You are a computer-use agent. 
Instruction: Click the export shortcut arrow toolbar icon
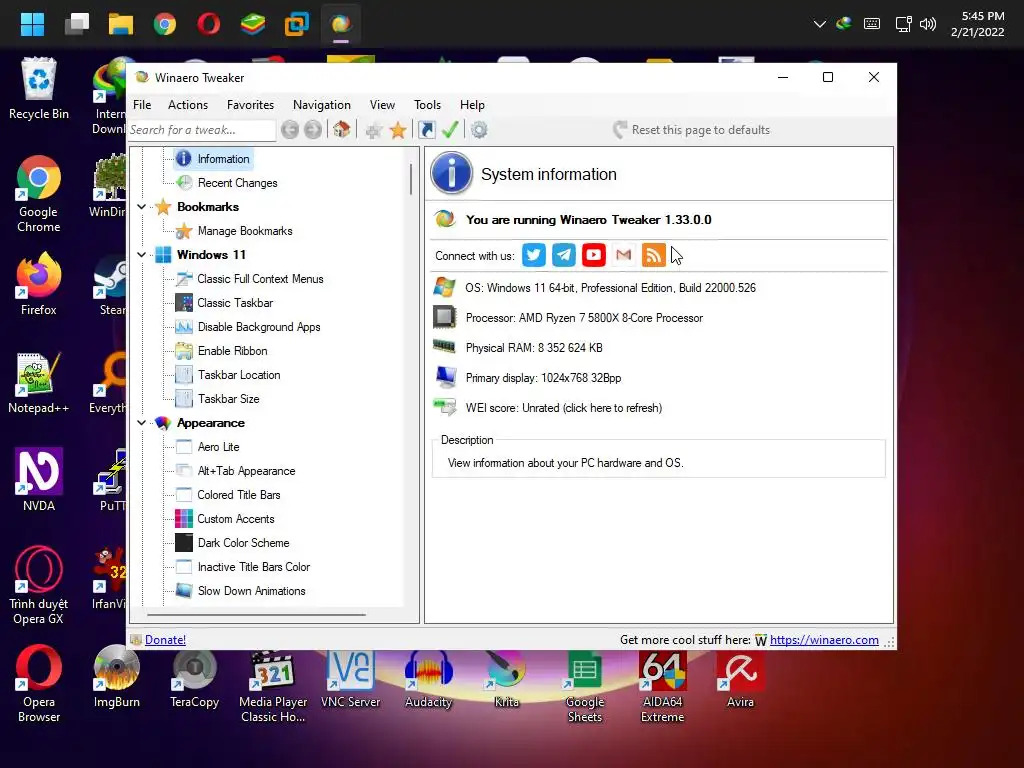[x=426, y=130]
